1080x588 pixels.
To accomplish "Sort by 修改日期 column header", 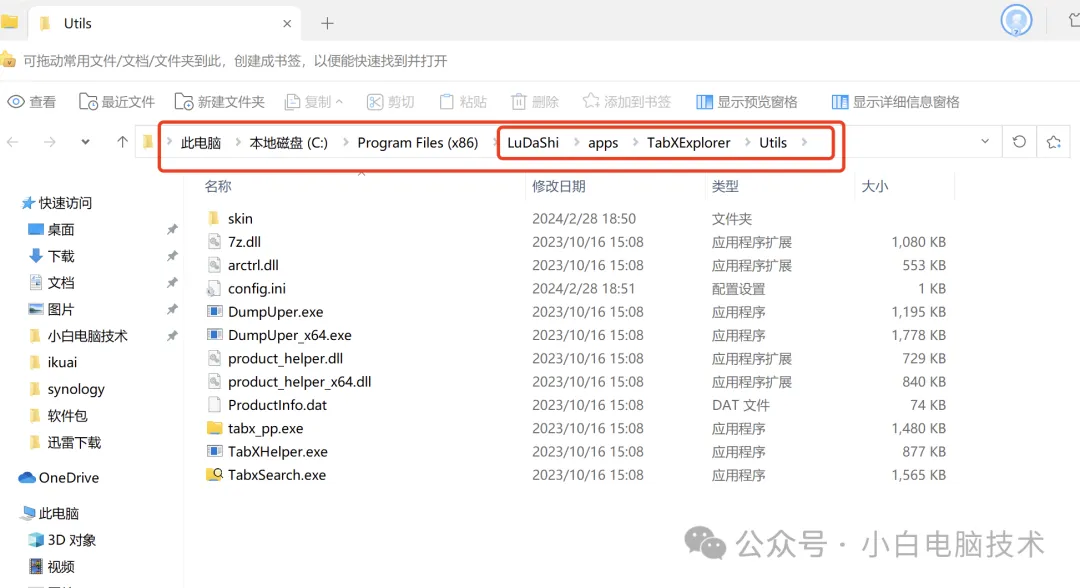I will tap(559, 187).
